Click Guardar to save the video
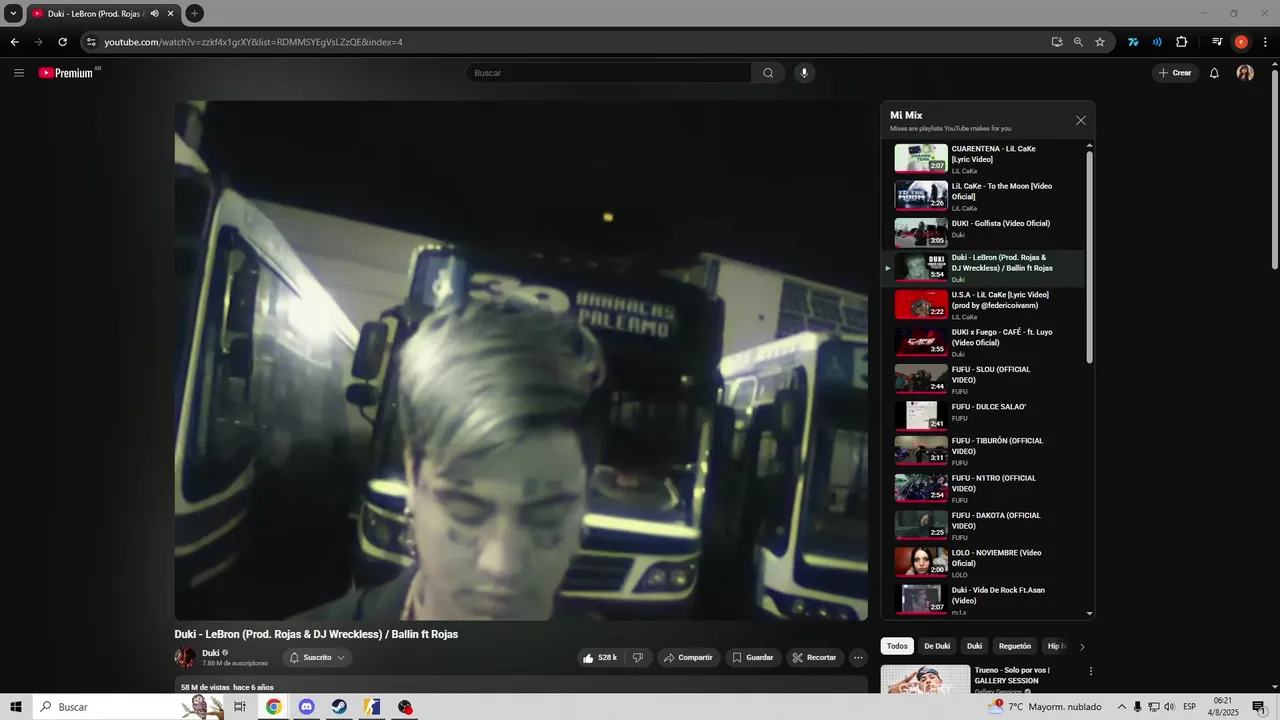This screenshot has height=720, width=1280. tap(752, 658)
